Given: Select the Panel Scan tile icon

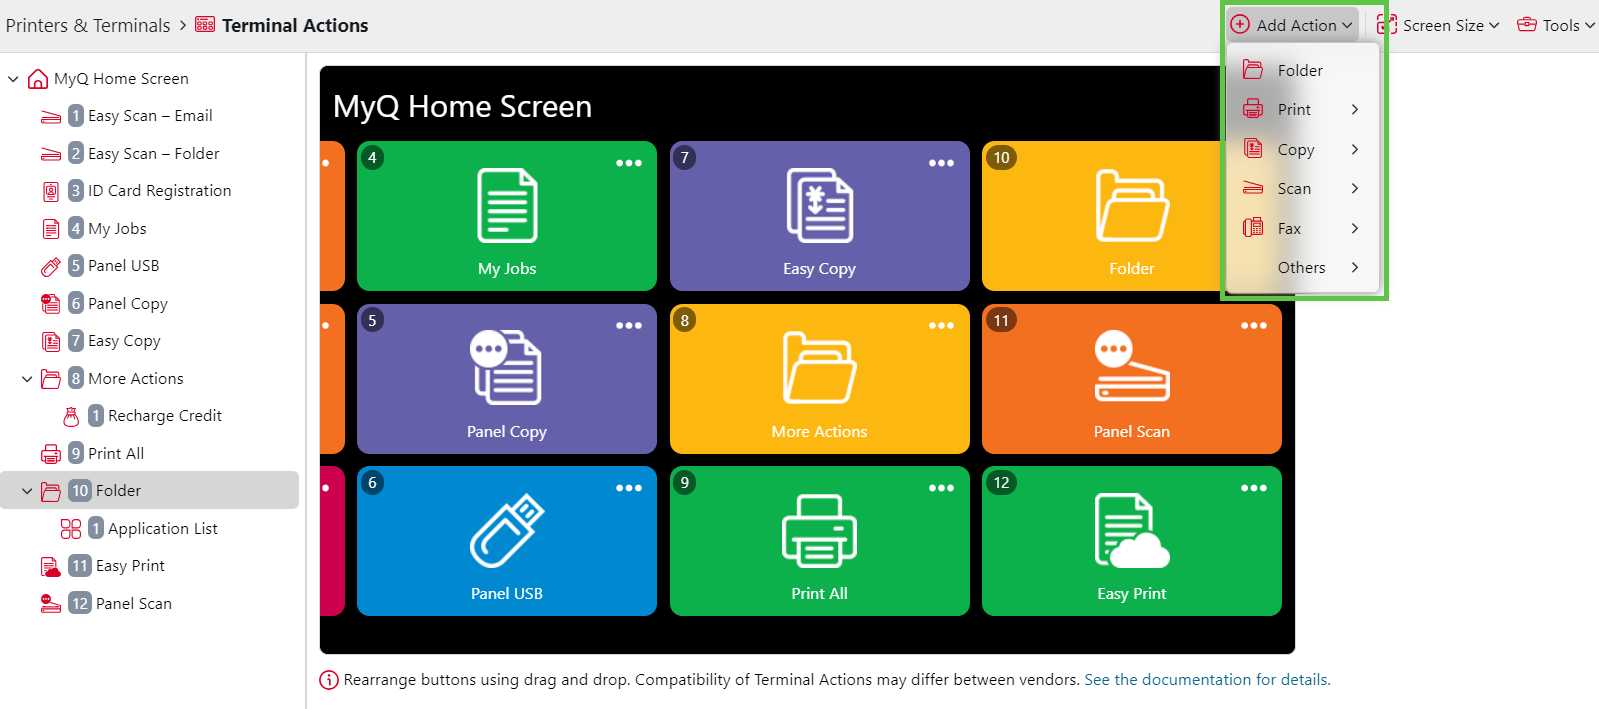Looking at the screenshot, I should [1131, 367].
